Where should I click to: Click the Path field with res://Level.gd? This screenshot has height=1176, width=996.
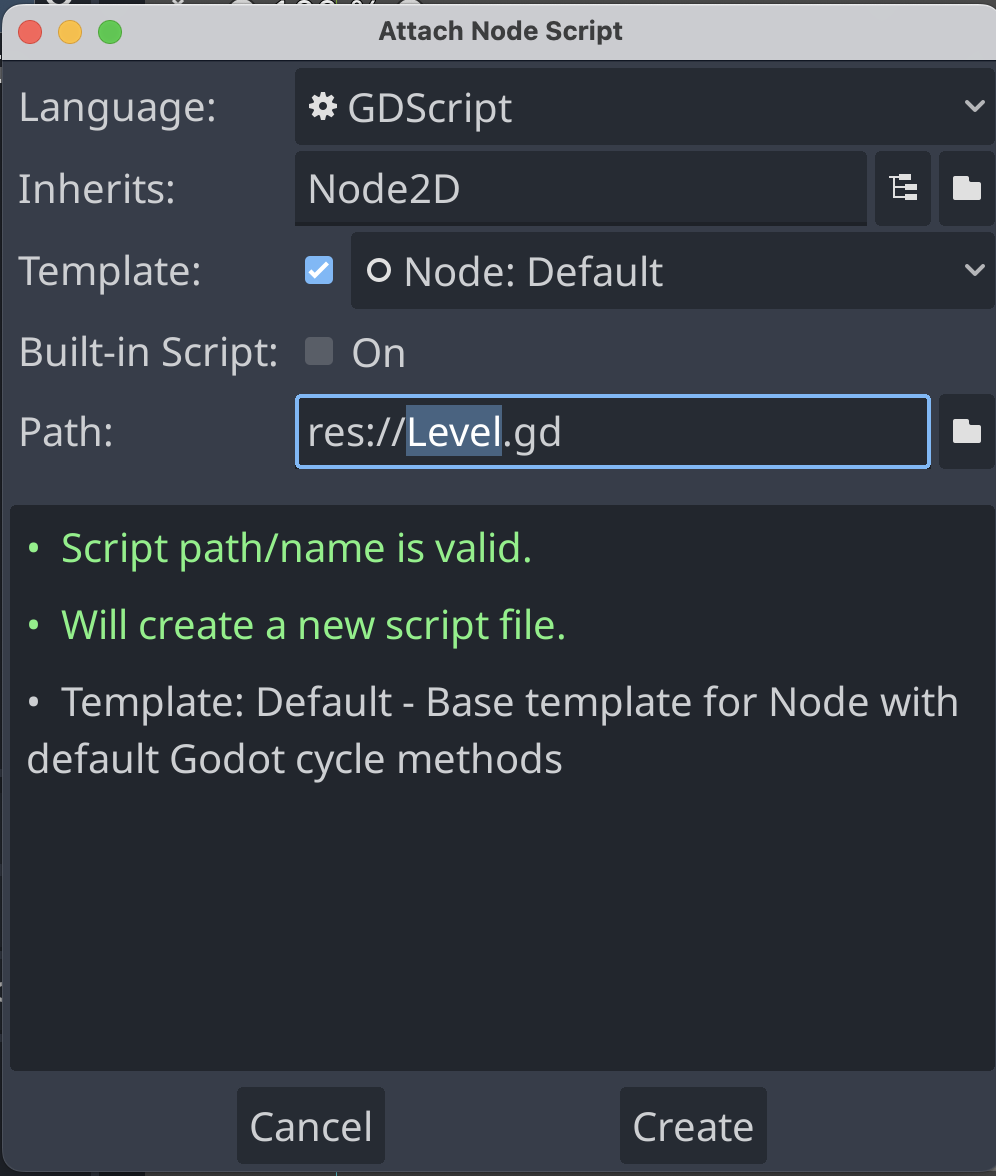[x=613, y=432]
